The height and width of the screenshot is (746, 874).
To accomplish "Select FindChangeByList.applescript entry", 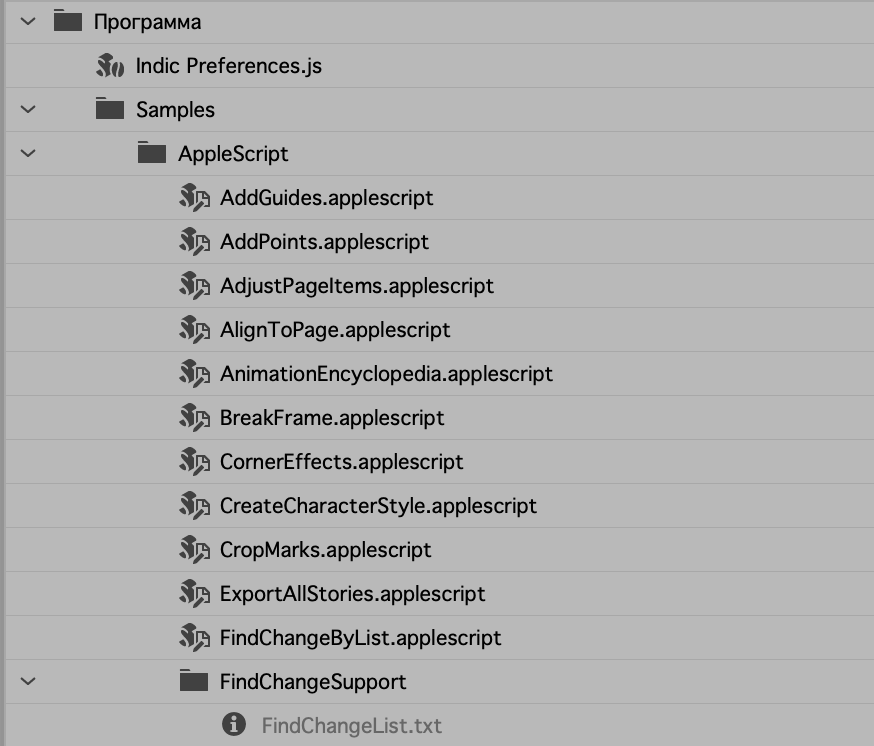I will [x=360, y=637].
